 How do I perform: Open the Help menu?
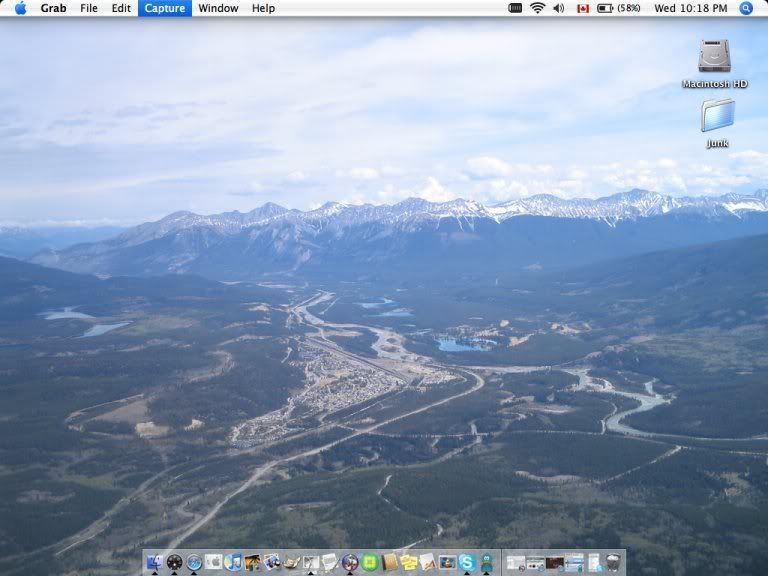click(263, 8)
